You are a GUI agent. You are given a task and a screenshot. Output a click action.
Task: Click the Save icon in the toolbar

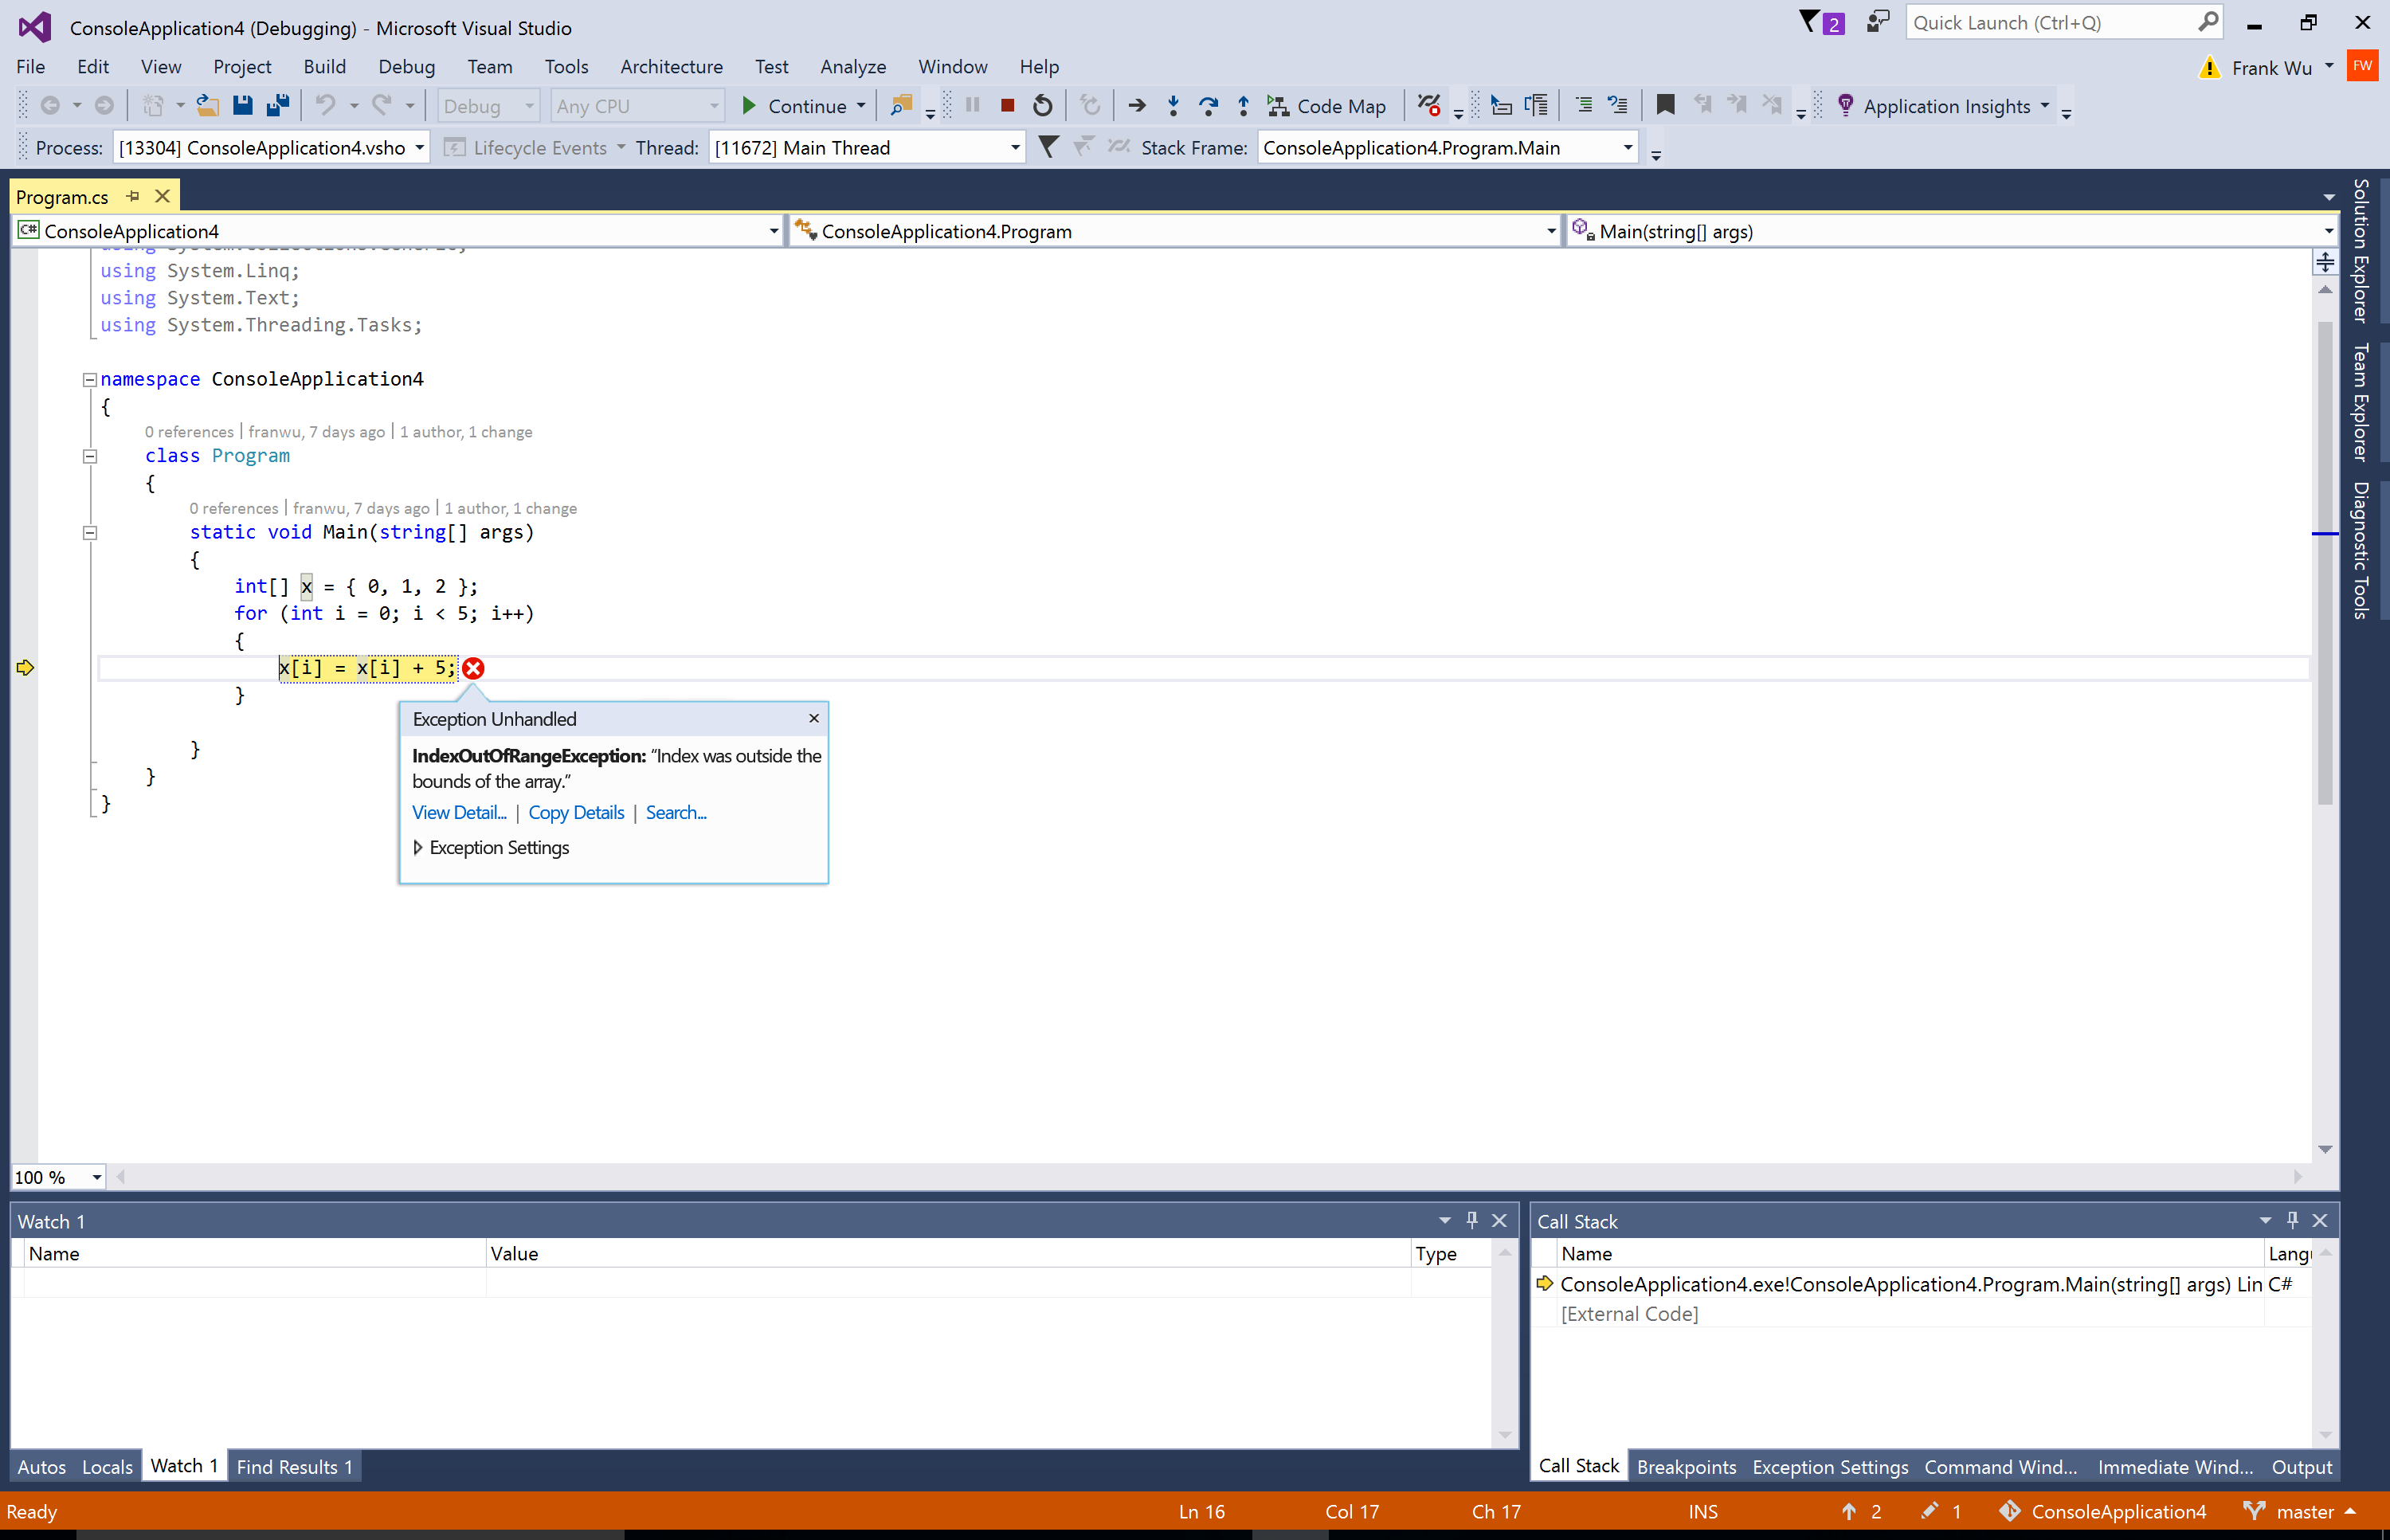[x=242, y=106]
